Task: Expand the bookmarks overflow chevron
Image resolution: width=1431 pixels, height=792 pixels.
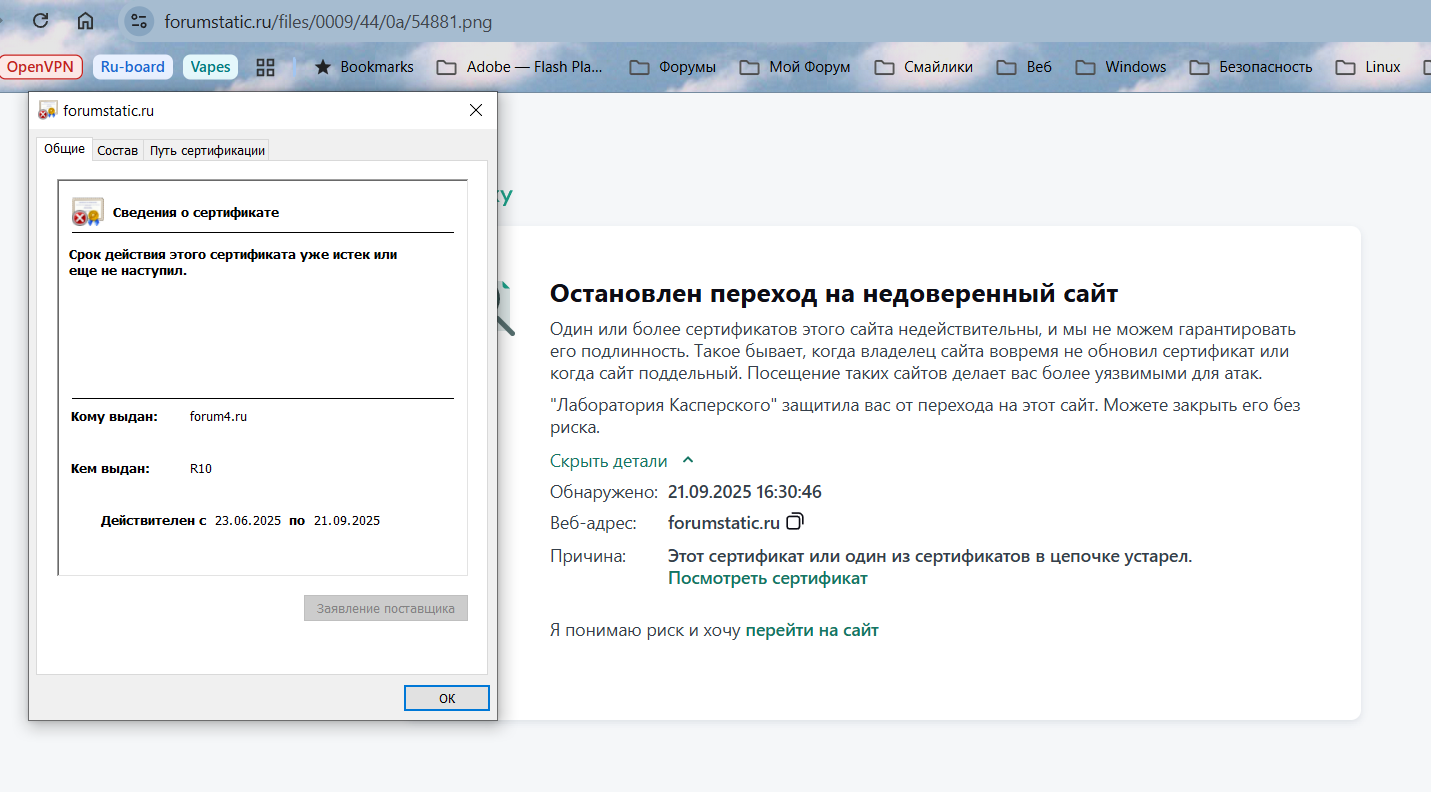Action: [1427, 66]
